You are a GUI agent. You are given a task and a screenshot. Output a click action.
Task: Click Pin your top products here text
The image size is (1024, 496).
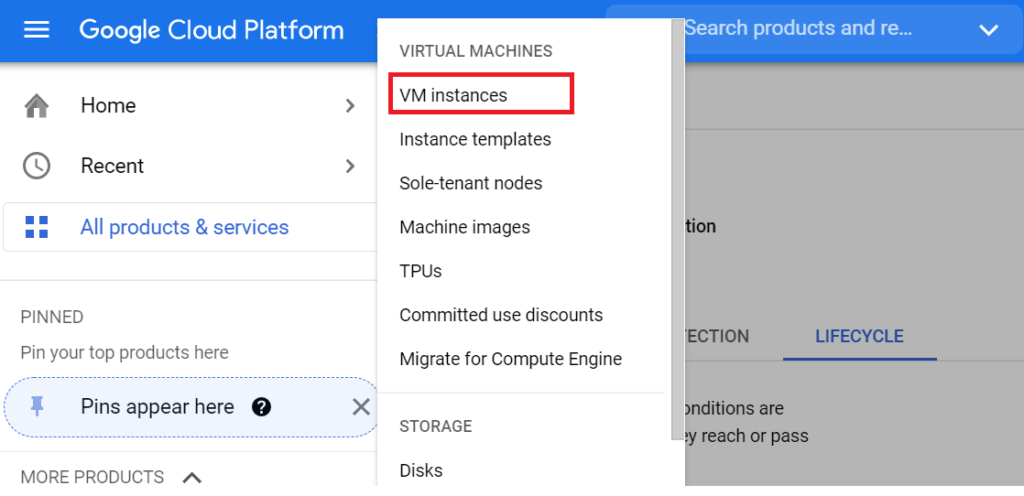tap(125, 353)
